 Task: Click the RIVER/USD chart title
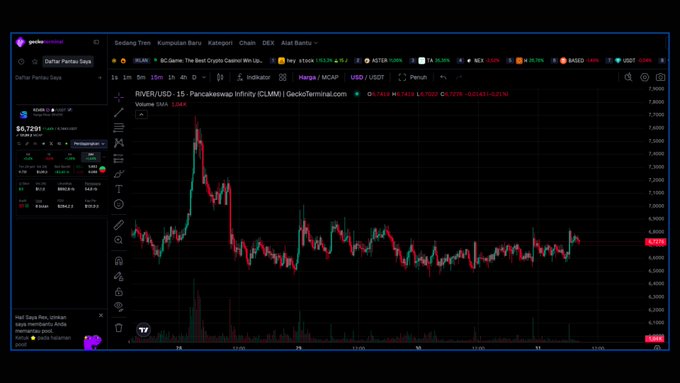tap(241, 94)
